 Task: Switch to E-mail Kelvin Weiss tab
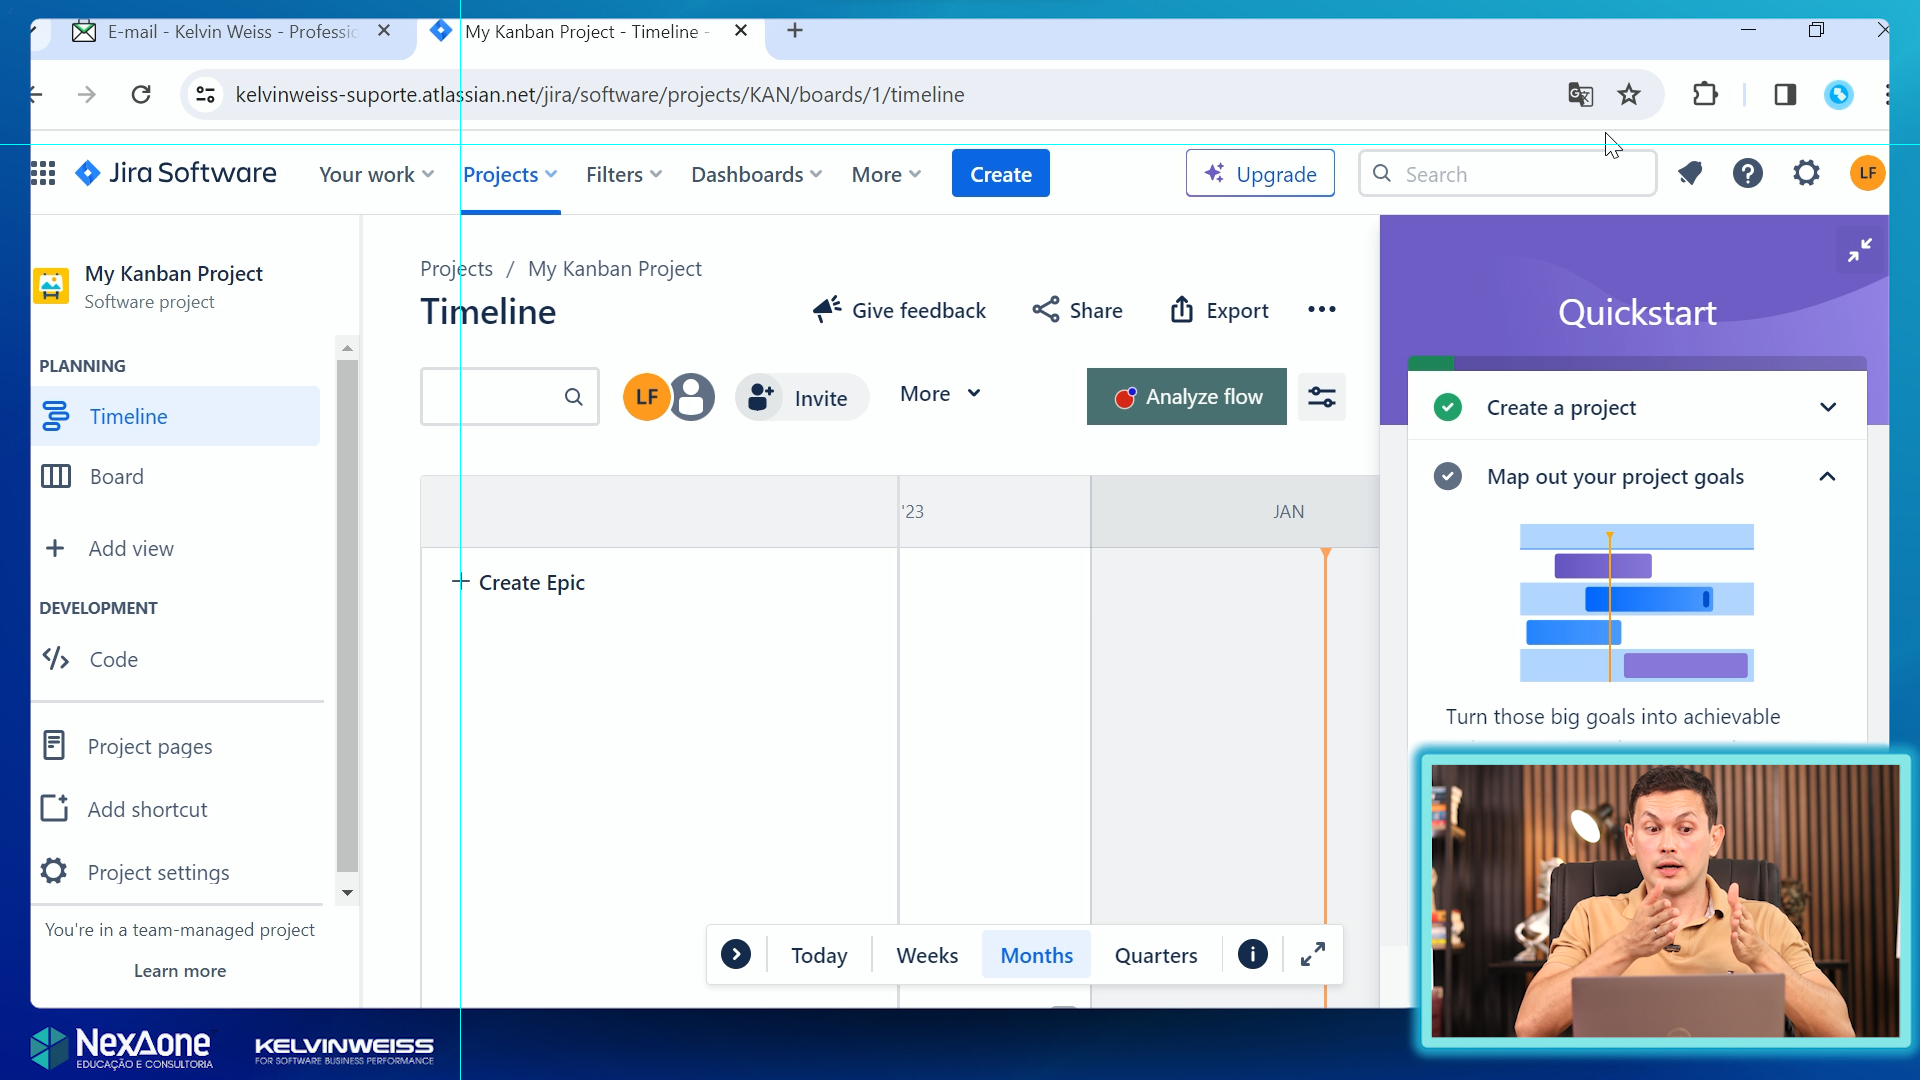[232, 31]
